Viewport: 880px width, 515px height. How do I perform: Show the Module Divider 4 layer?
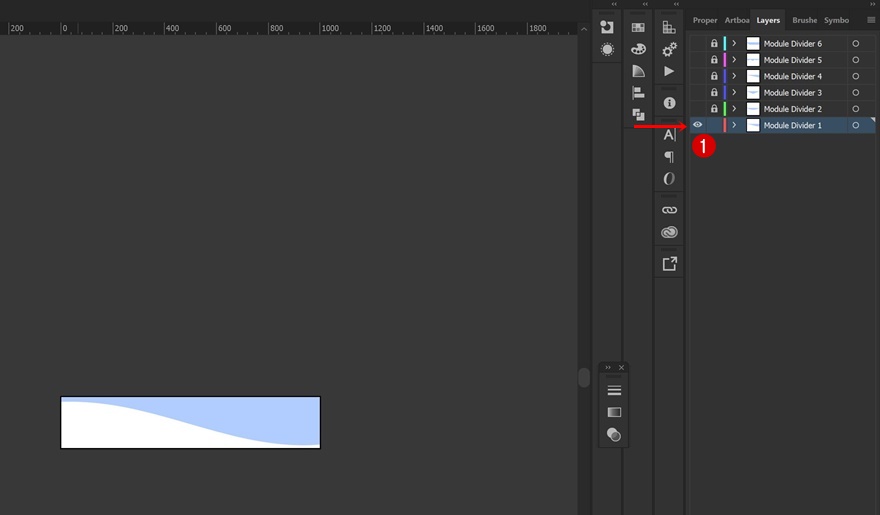point(698,76)
